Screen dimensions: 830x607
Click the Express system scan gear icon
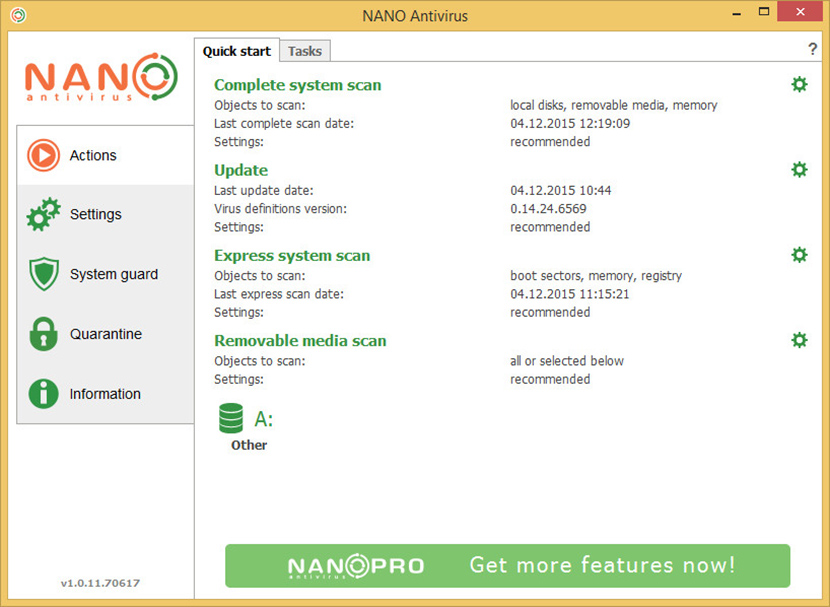coord(799,255)
